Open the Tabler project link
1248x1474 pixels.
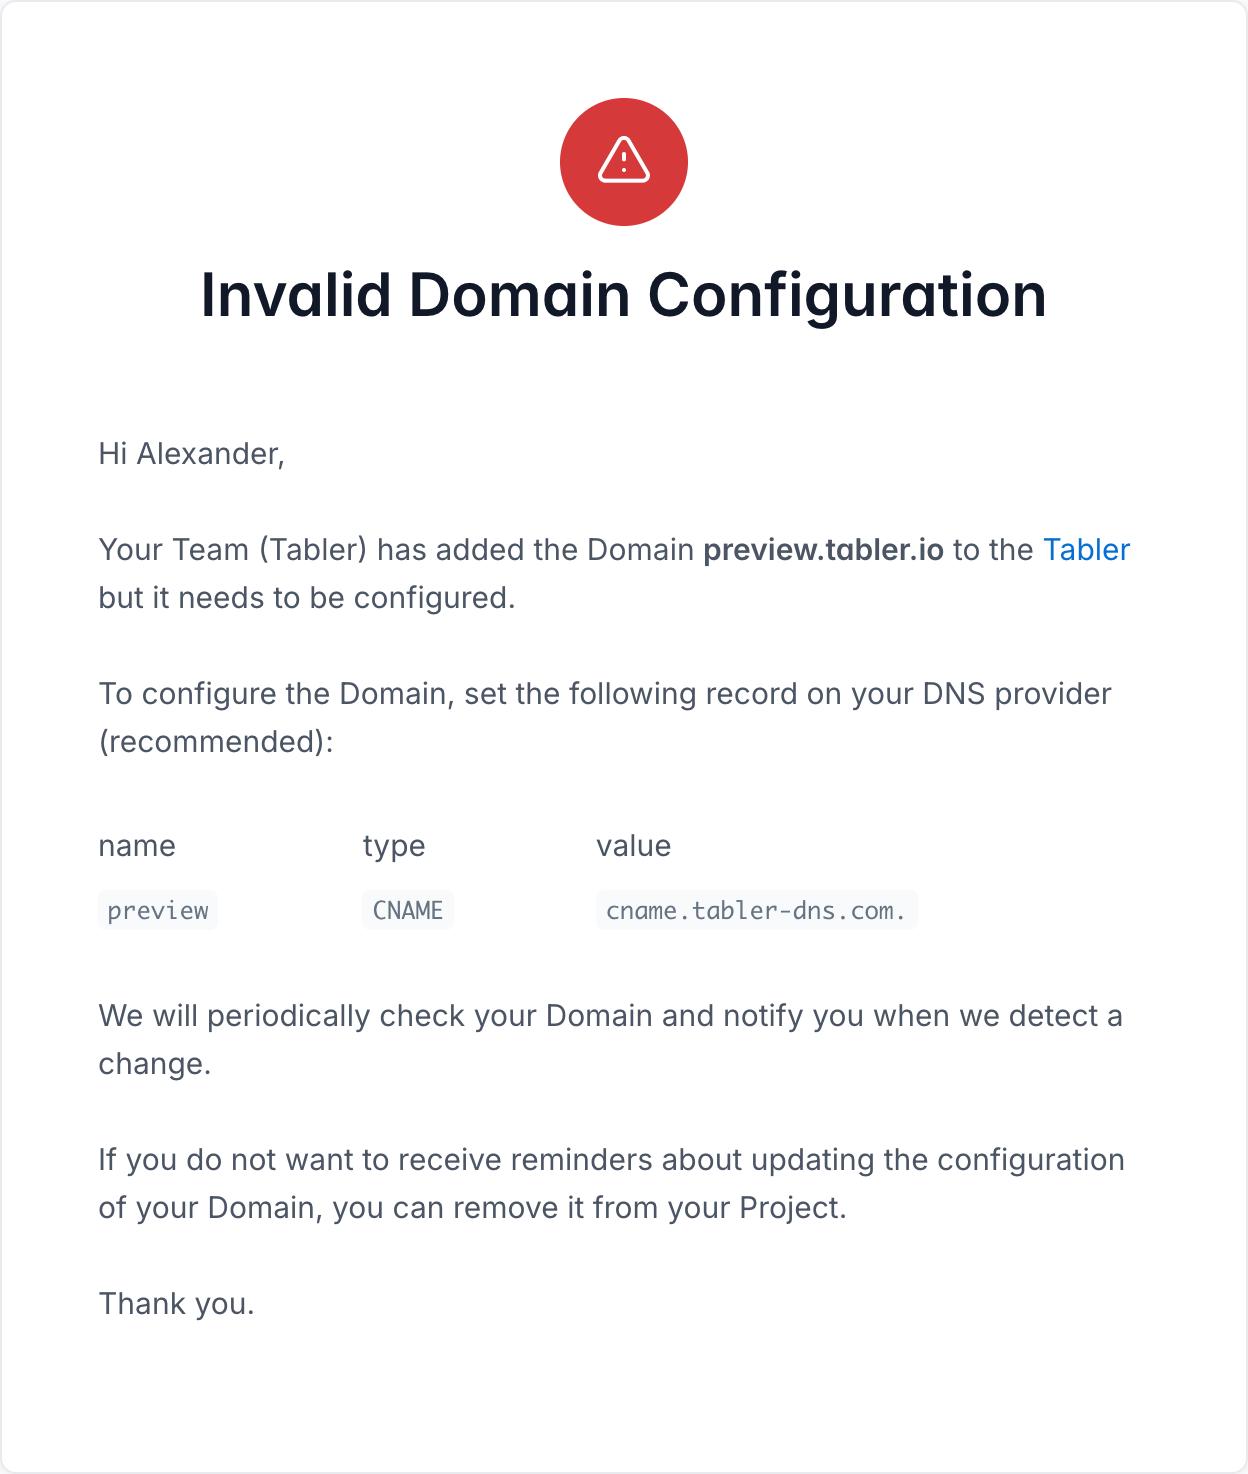[x=1086, y=550]
